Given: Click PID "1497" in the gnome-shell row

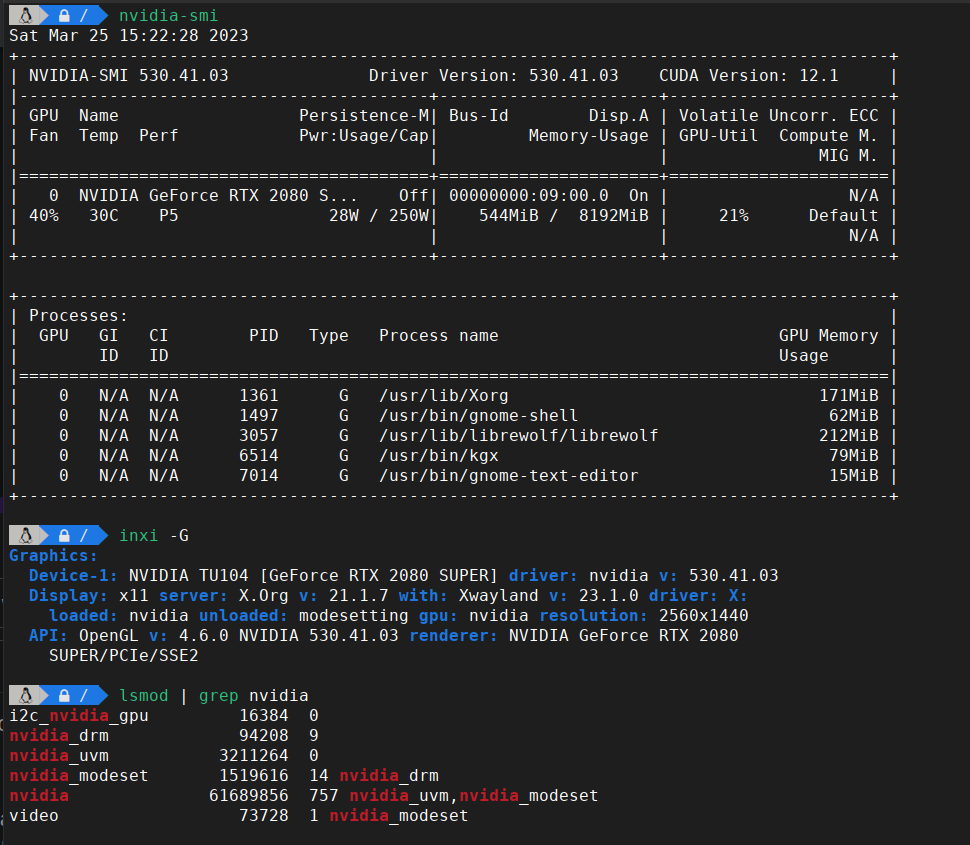Looking at the screenshot, I should tap(259, 415).
